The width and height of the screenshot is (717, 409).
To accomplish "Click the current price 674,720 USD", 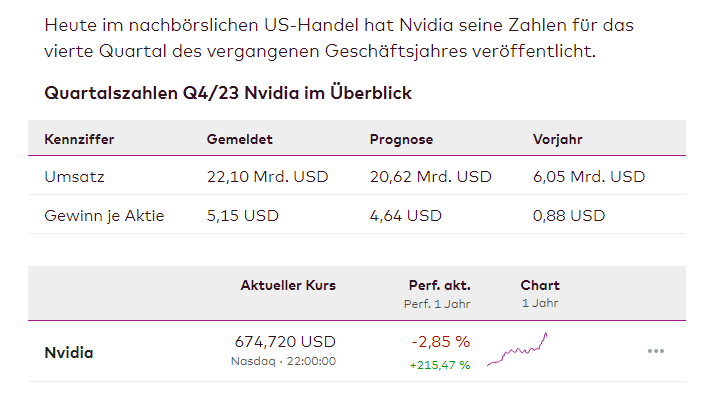I will point(285,341).
